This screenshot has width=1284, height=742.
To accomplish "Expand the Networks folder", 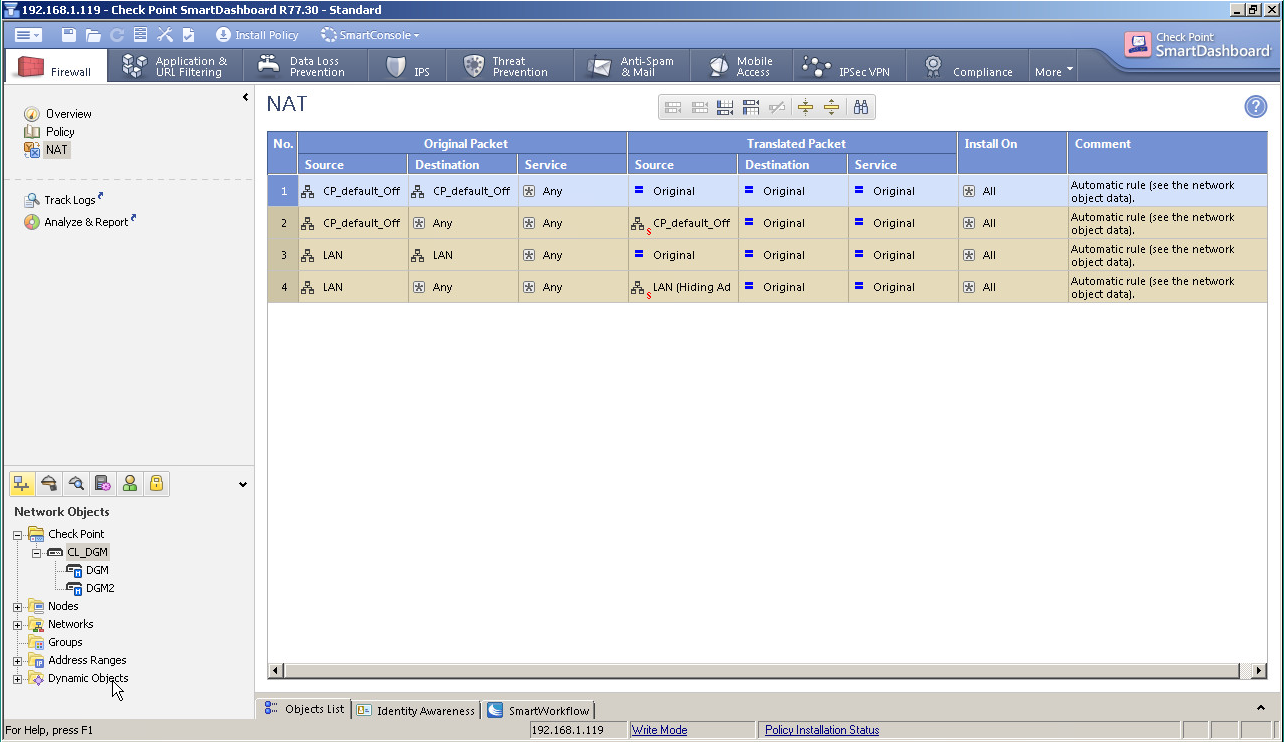I will (17, 624).
